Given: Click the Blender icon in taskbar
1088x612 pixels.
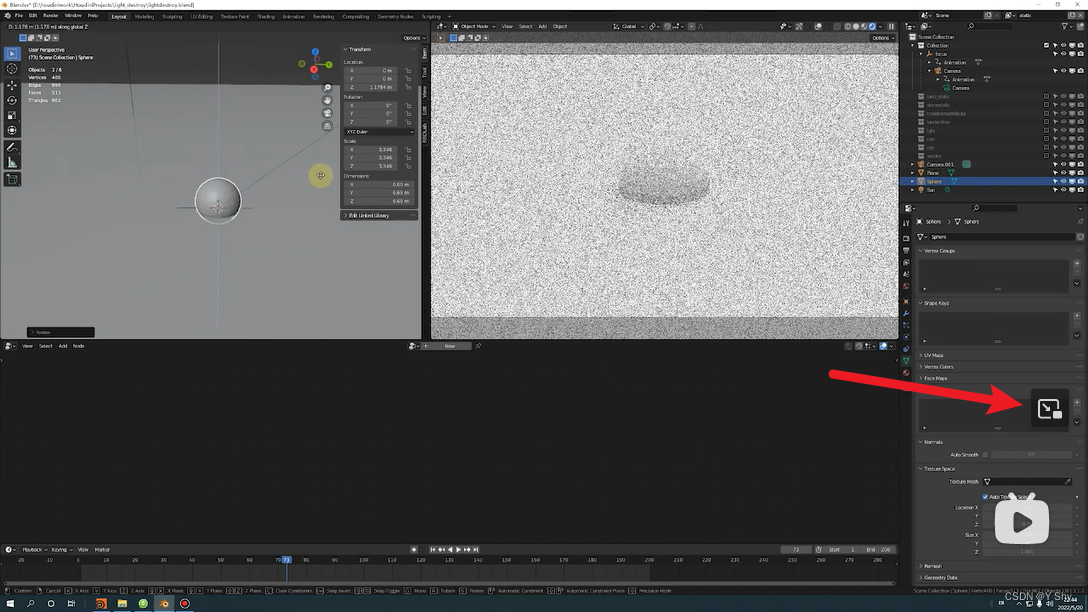Looking at the screenshot, I should click(x=164, y=604).
